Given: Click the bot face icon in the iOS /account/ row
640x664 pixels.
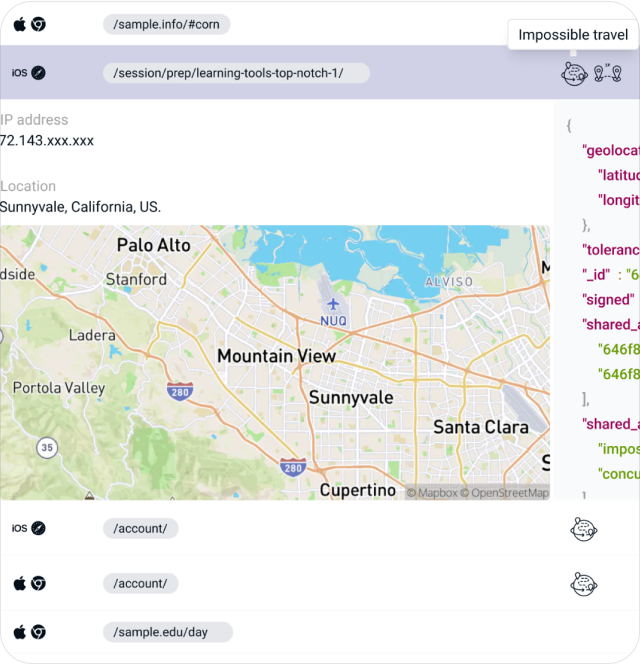Looking at the screenshot, I should (x=584, y=528).
